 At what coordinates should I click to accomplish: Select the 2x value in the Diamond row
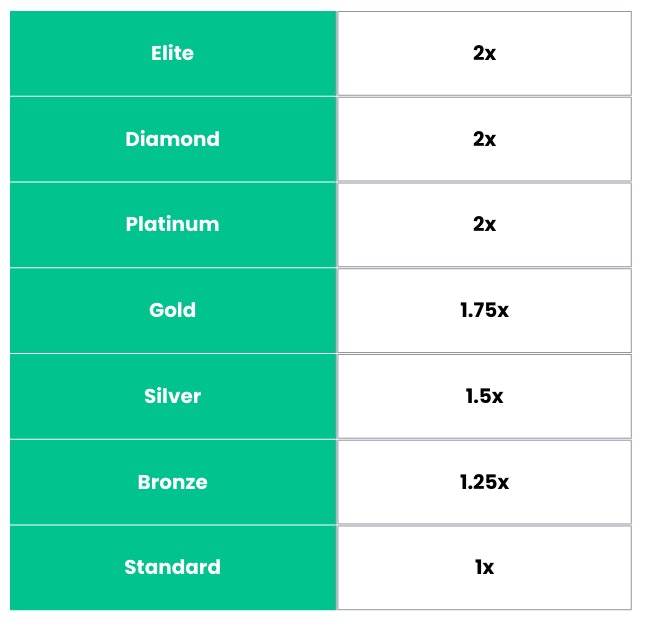(x=484, y=139)
